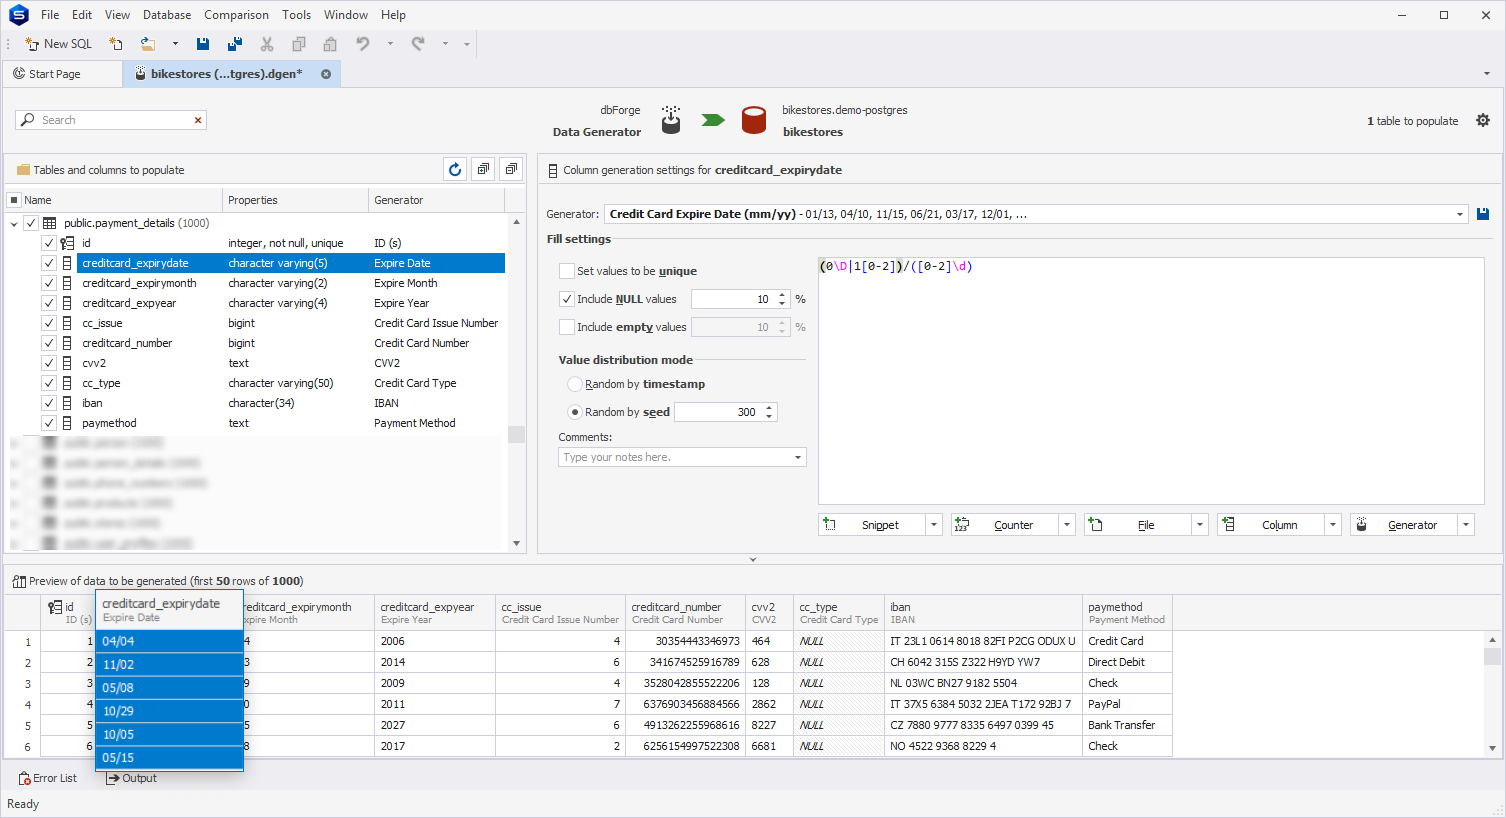Increase the seed value stepper

pos(769,408)
